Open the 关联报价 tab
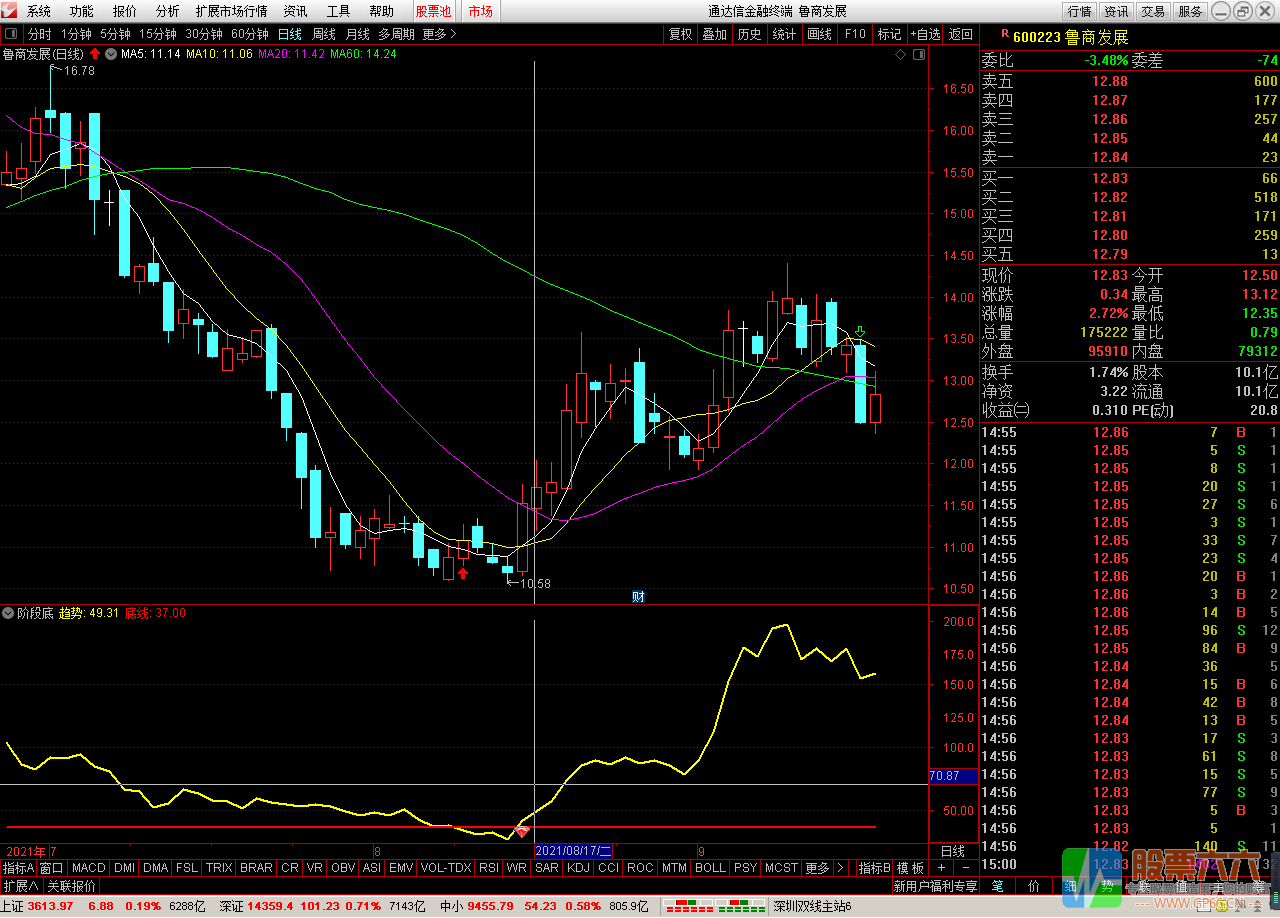Image resolution: width=1280 pixels, height=918 pixels. (72, 886)
